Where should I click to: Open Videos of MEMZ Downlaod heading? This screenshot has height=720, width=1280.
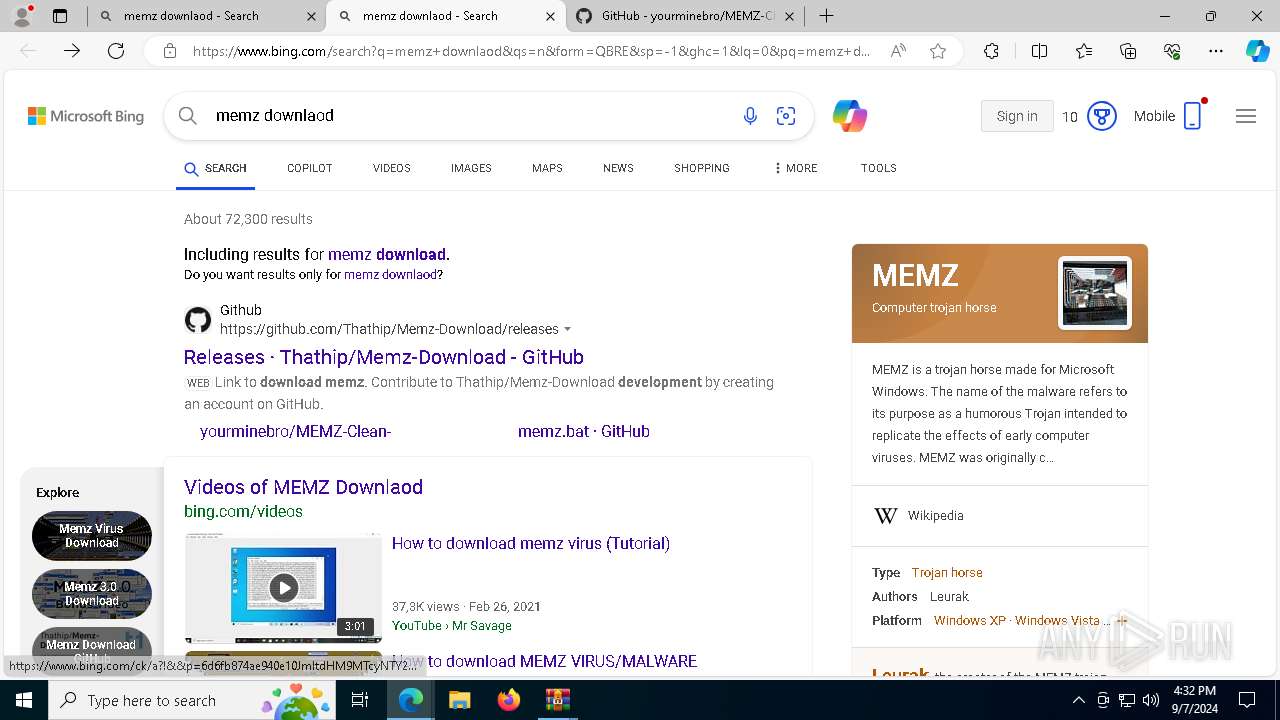pos(303,487)
